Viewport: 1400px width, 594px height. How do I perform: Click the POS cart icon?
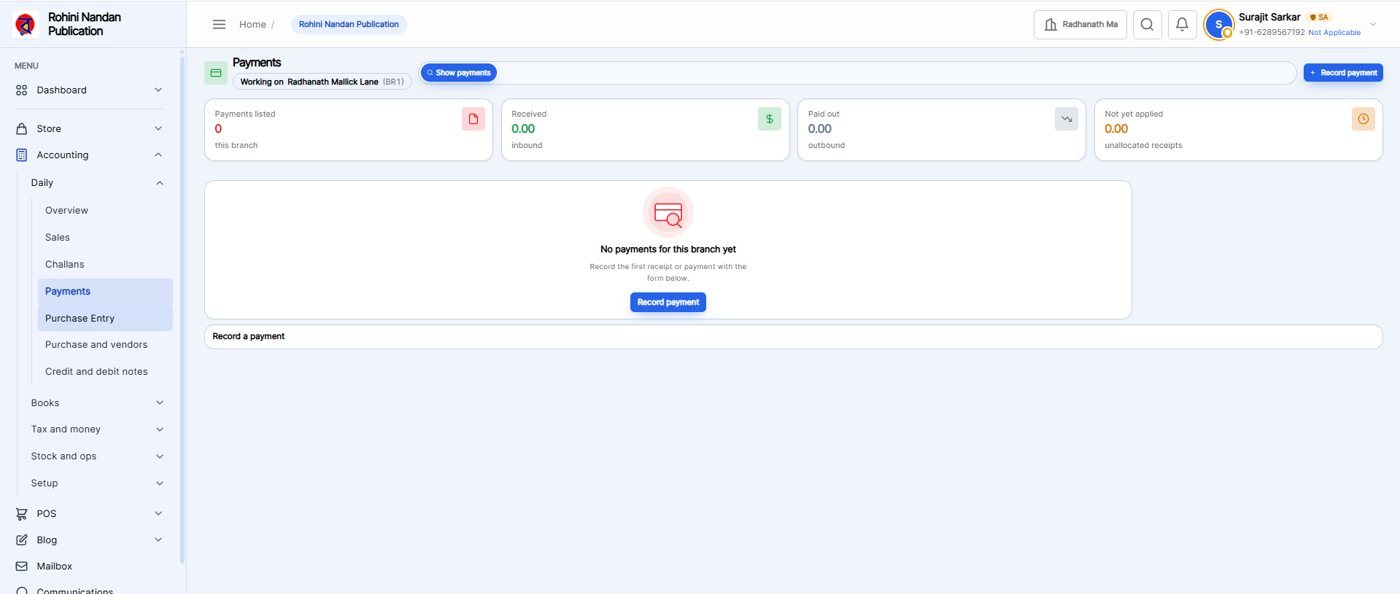pyautogui.click(x=22, y=514)
